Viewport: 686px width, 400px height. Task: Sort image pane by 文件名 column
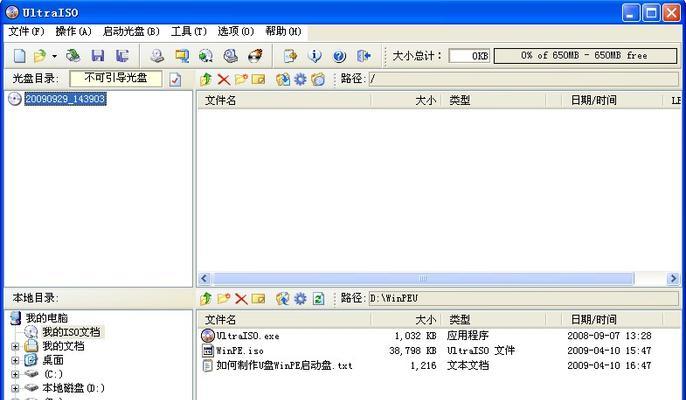(x=284, y=101)
